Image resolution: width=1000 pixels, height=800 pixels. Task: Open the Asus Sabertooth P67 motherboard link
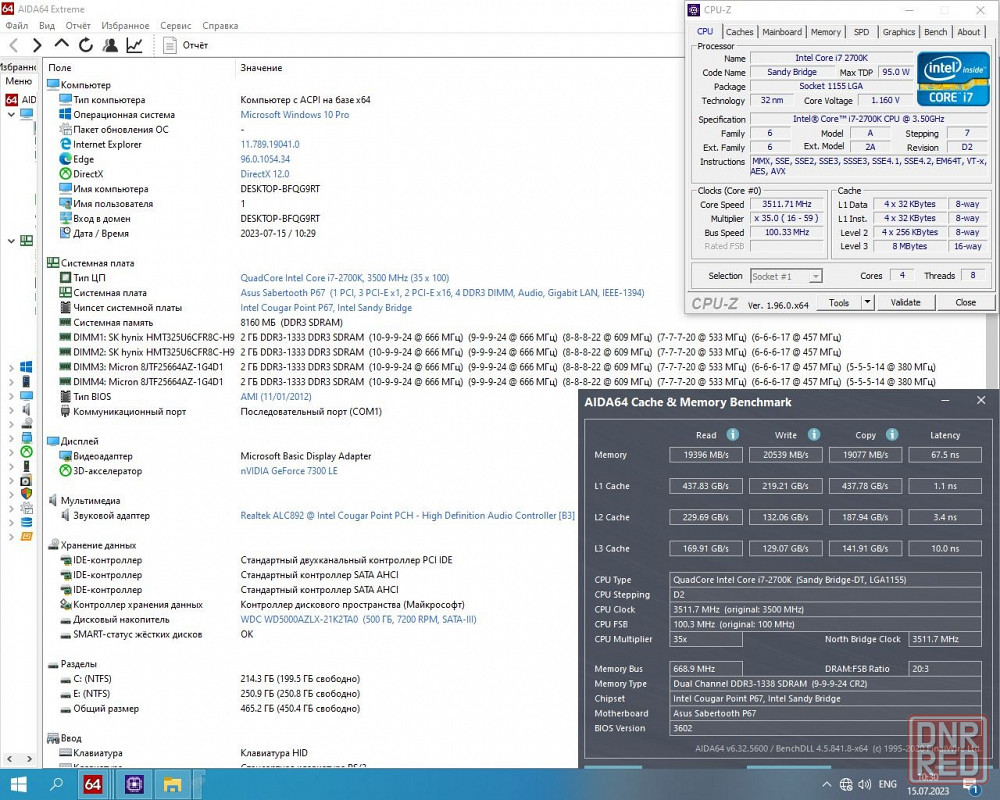(442, 293)
